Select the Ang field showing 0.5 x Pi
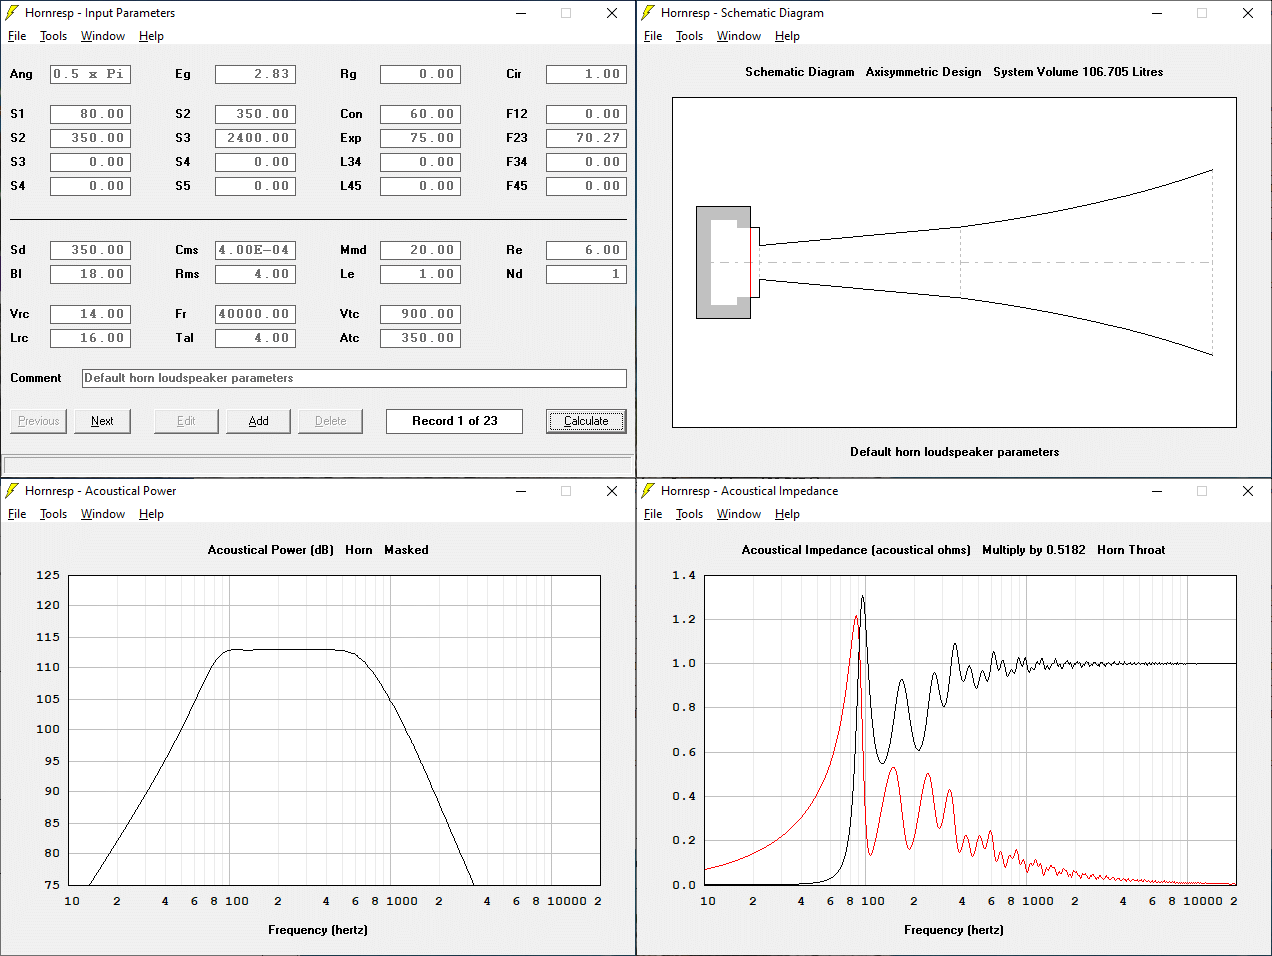Screen dimensions: 1272x956 [x=90, y=74]
